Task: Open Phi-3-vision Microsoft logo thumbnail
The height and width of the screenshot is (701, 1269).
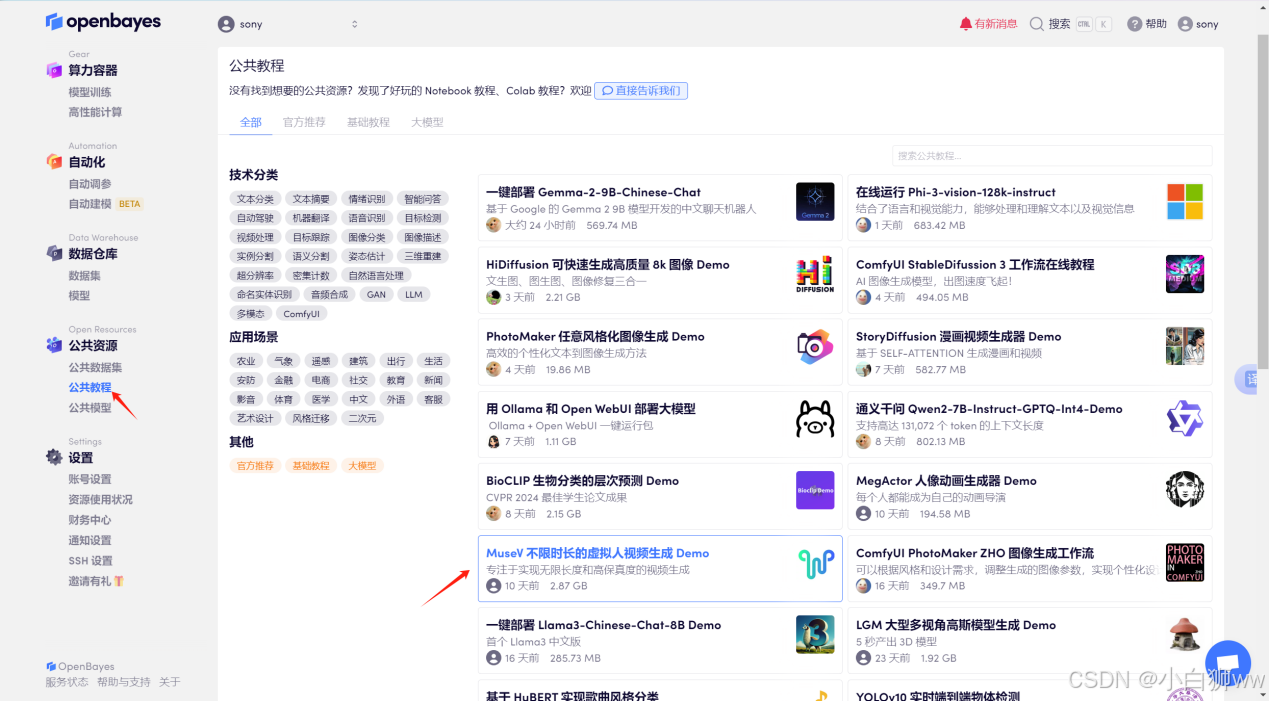Action: (1185, 202)
